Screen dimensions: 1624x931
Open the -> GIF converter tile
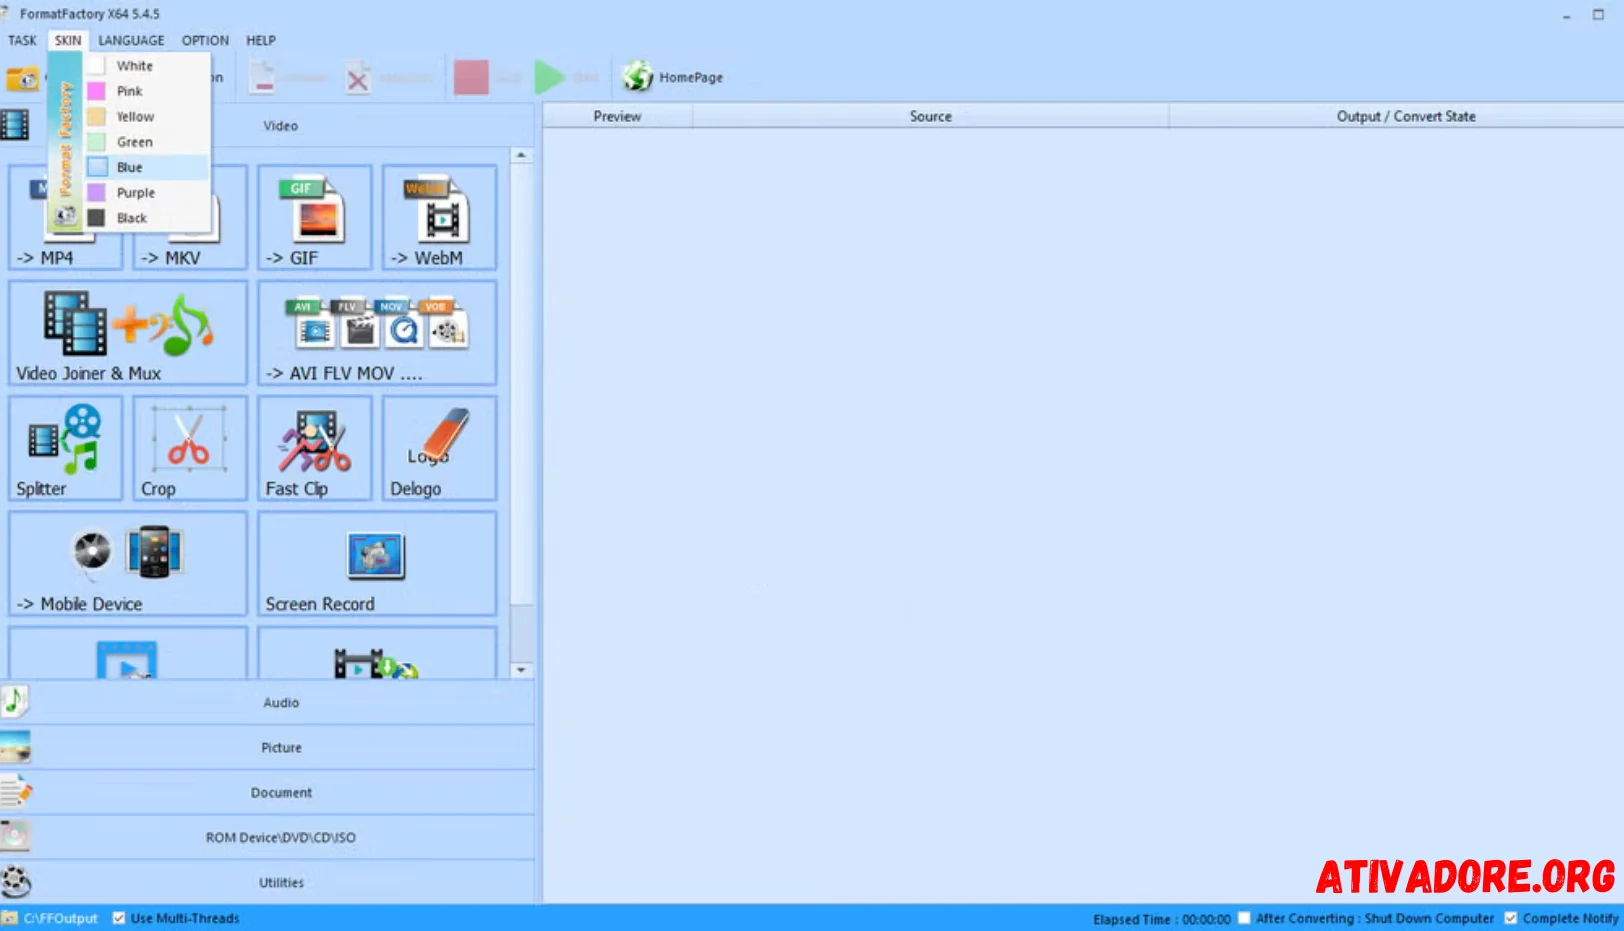tap(315, 218)
